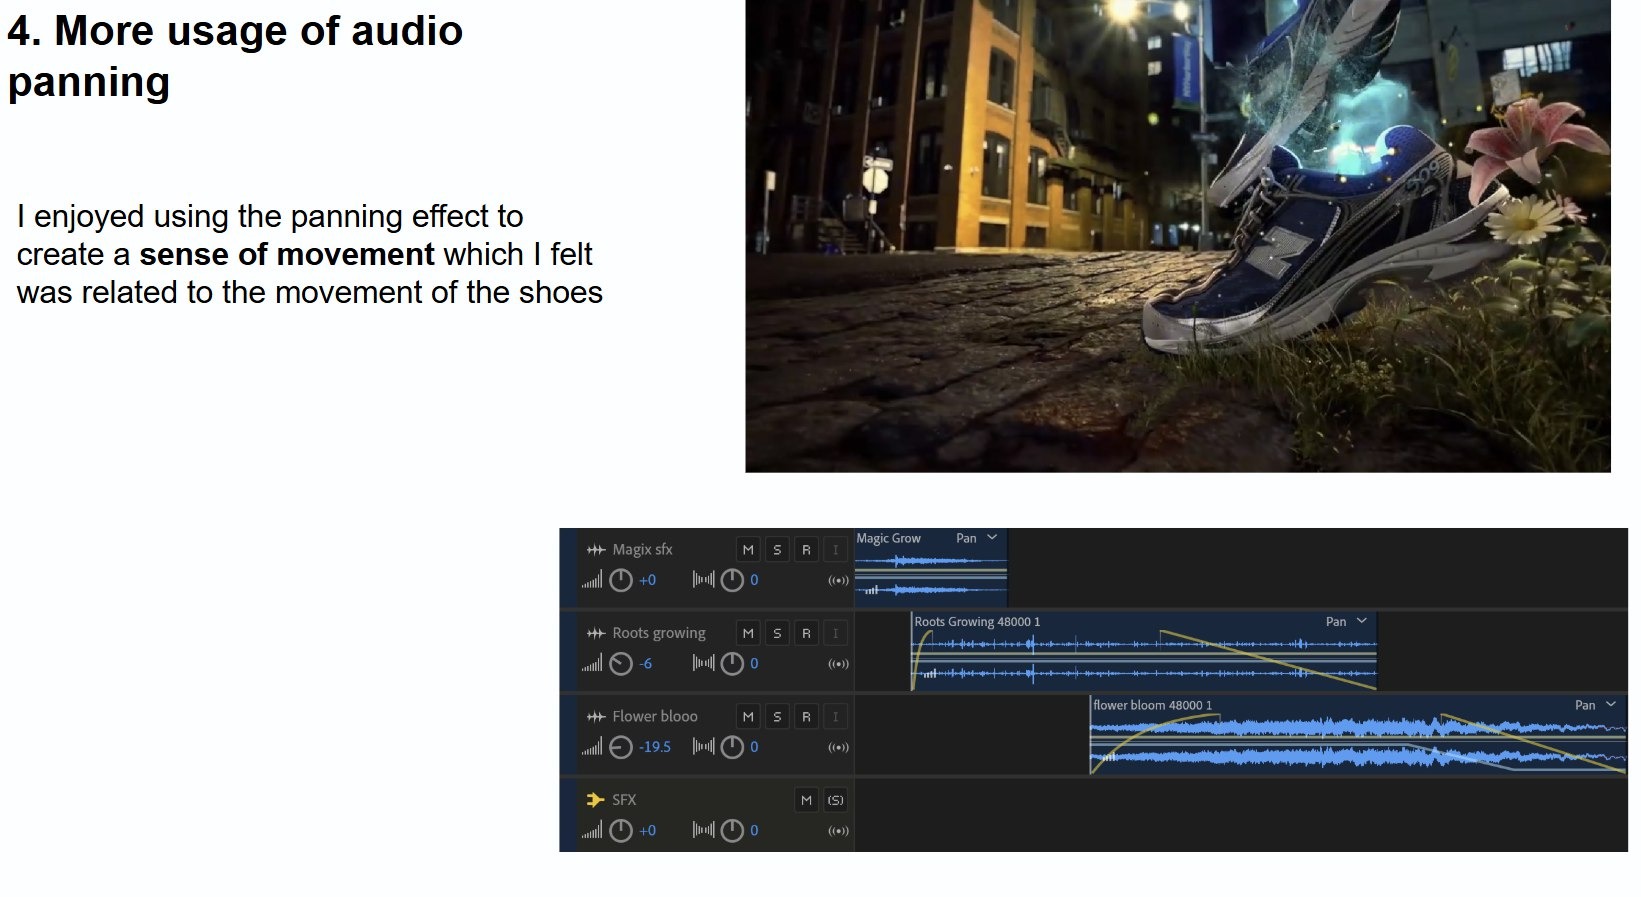Click the Solo safe (S) button on SFX

(x=835, y=800)
